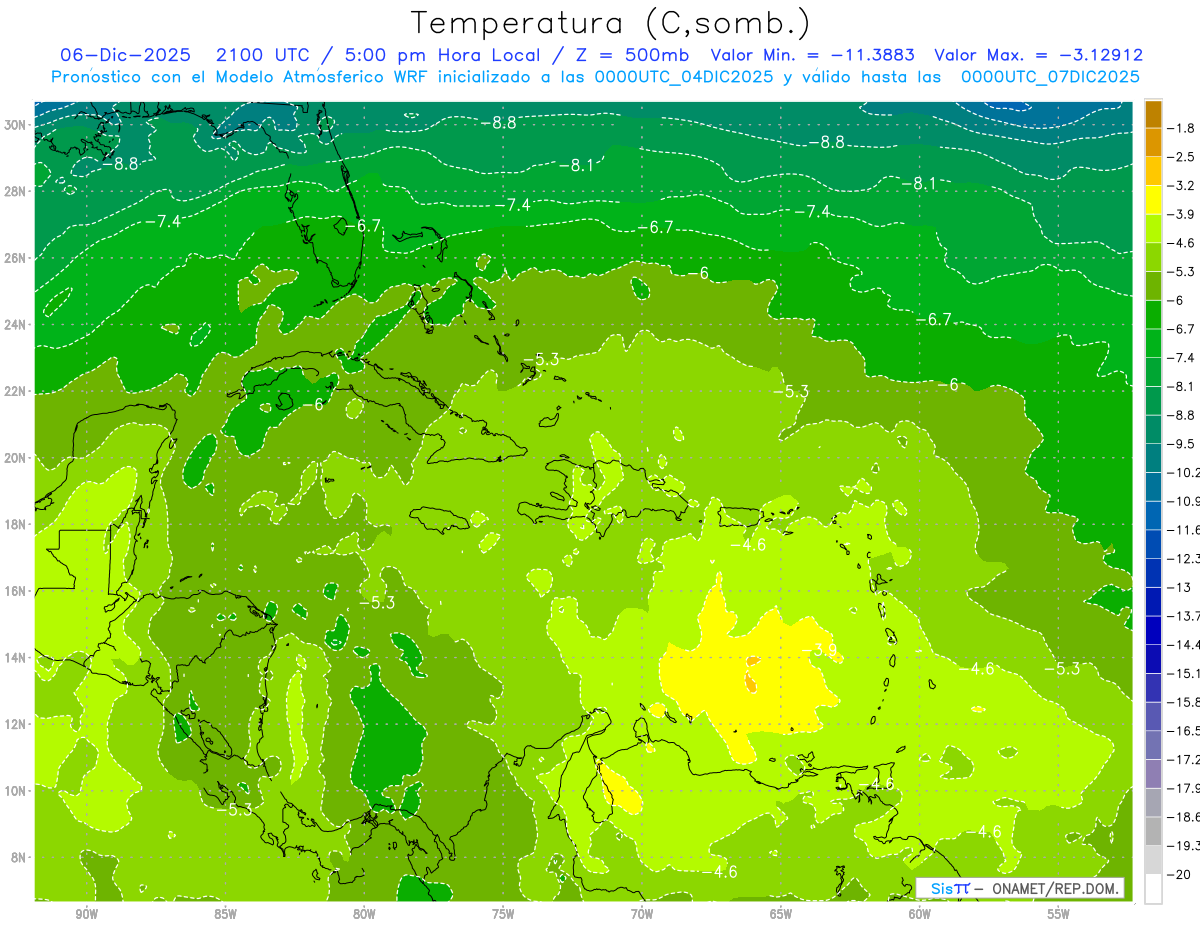
Task: Click the '-20' value on the color scale
Action: coord(1180,874)
